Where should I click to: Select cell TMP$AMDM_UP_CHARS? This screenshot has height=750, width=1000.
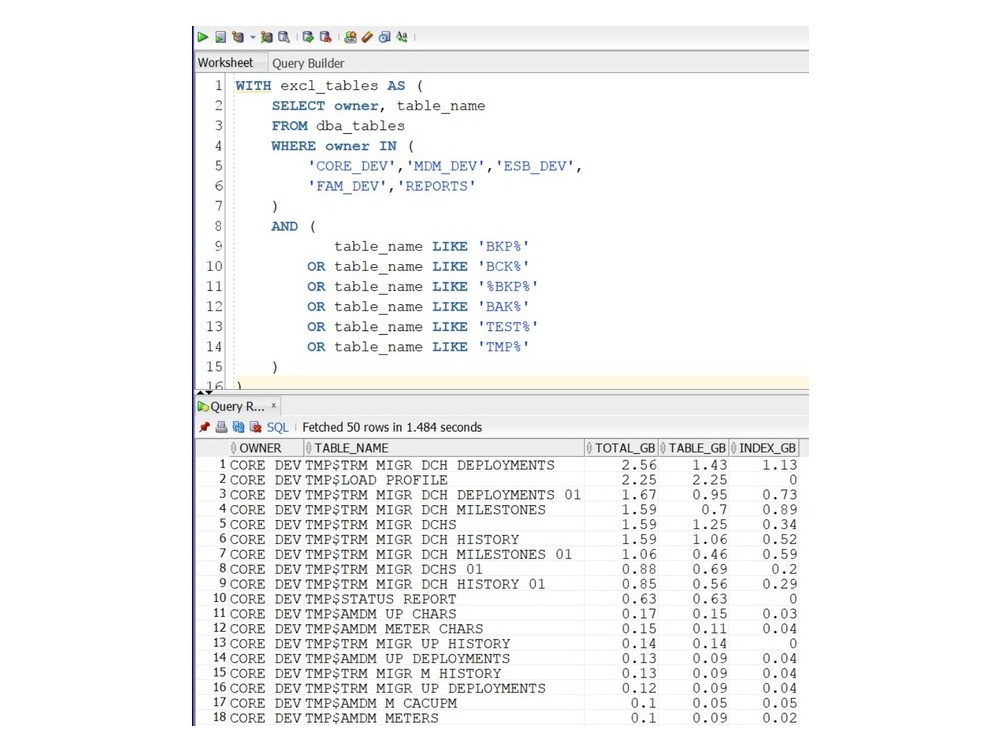tap(443, 614)
